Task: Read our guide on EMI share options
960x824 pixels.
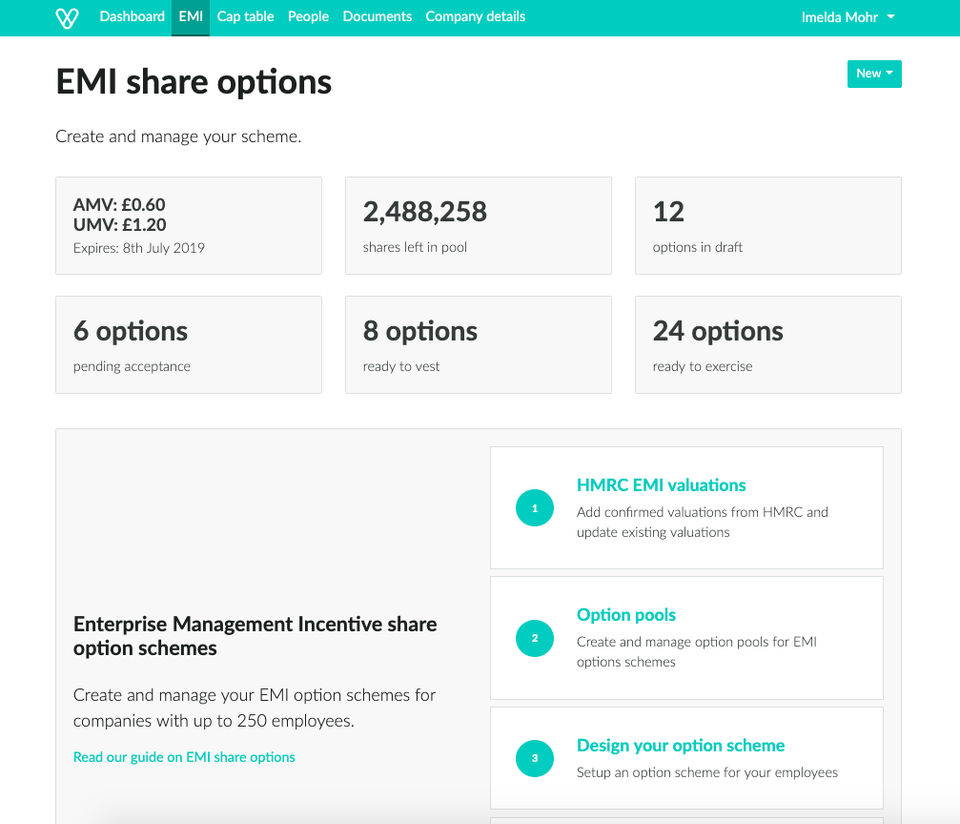Action: click(184, 757)
